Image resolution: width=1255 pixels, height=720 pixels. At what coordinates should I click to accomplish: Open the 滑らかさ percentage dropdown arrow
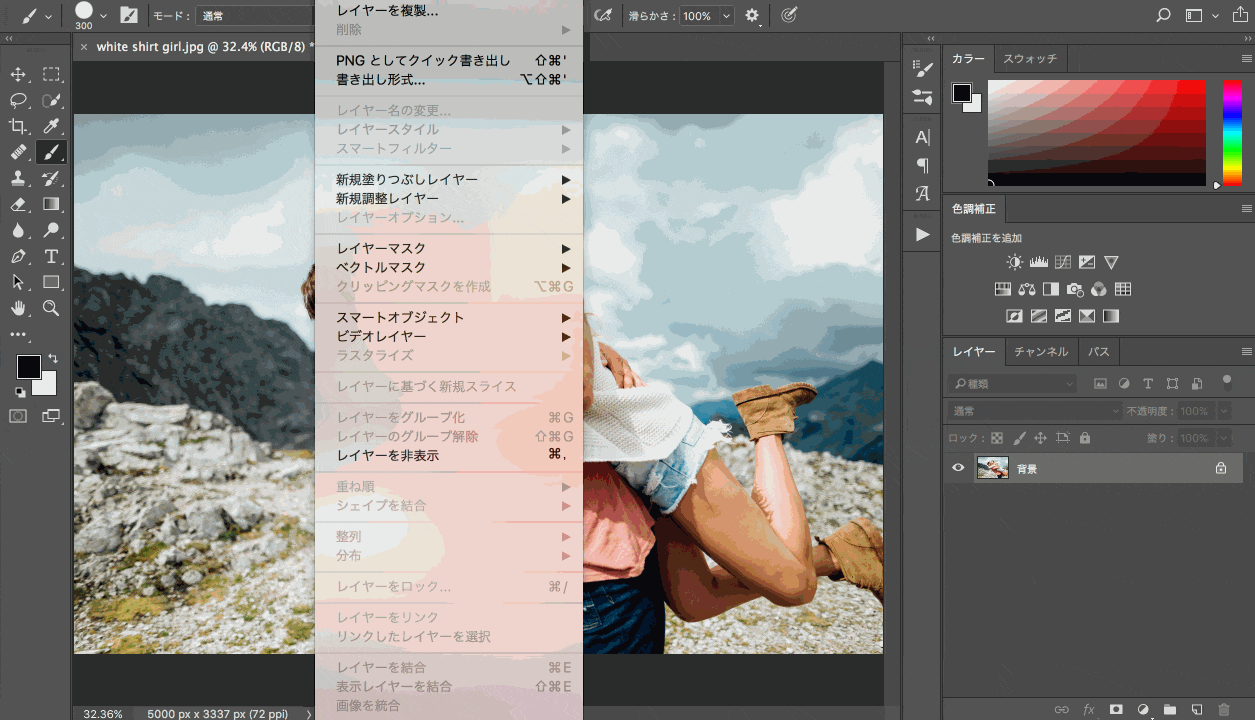click(x=726, y=16)
